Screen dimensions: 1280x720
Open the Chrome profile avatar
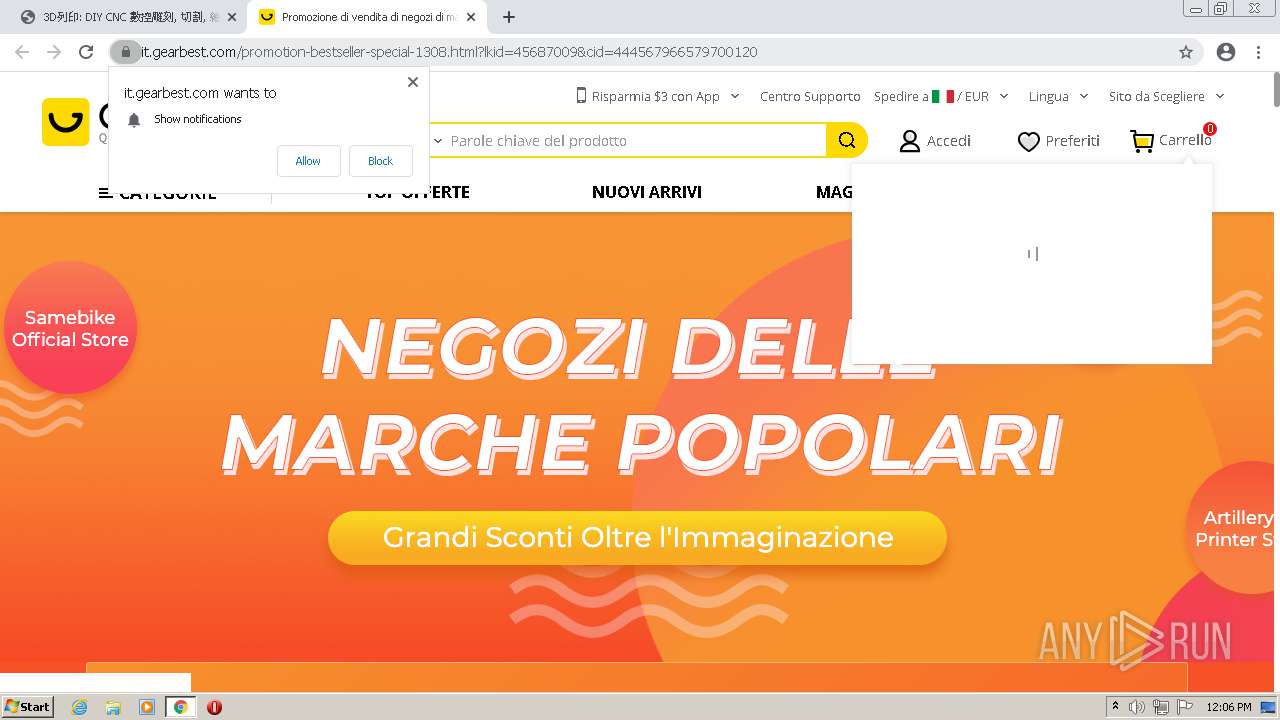pos(1225,52)
